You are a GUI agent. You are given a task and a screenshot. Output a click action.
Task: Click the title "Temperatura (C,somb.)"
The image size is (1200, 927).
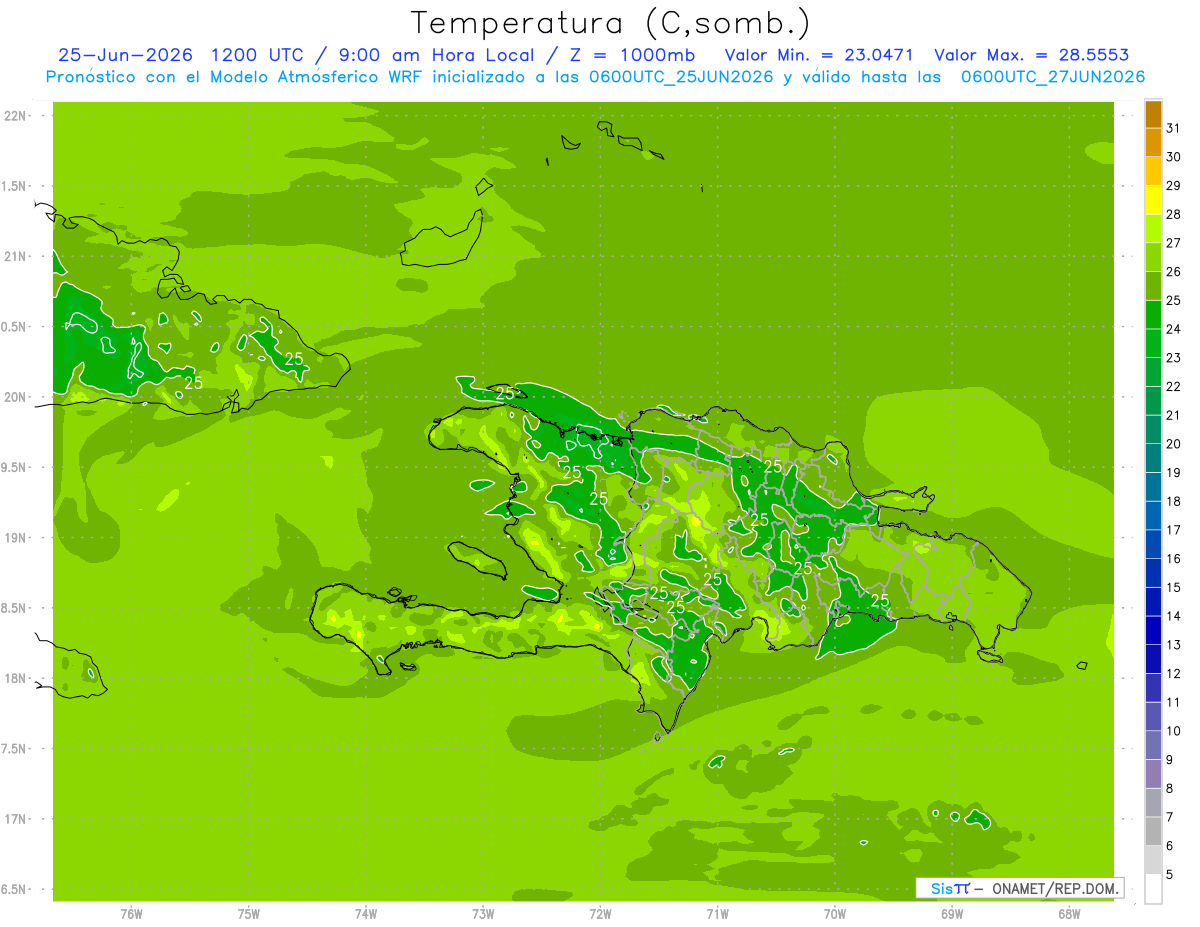[x=610, y=23]
